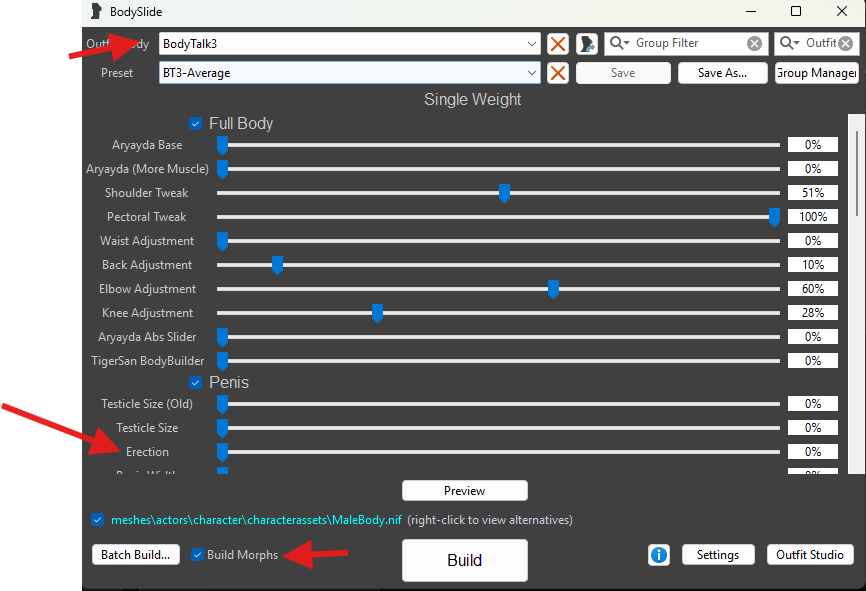Click the Outfit filter search field

click(x=819, y=44)
